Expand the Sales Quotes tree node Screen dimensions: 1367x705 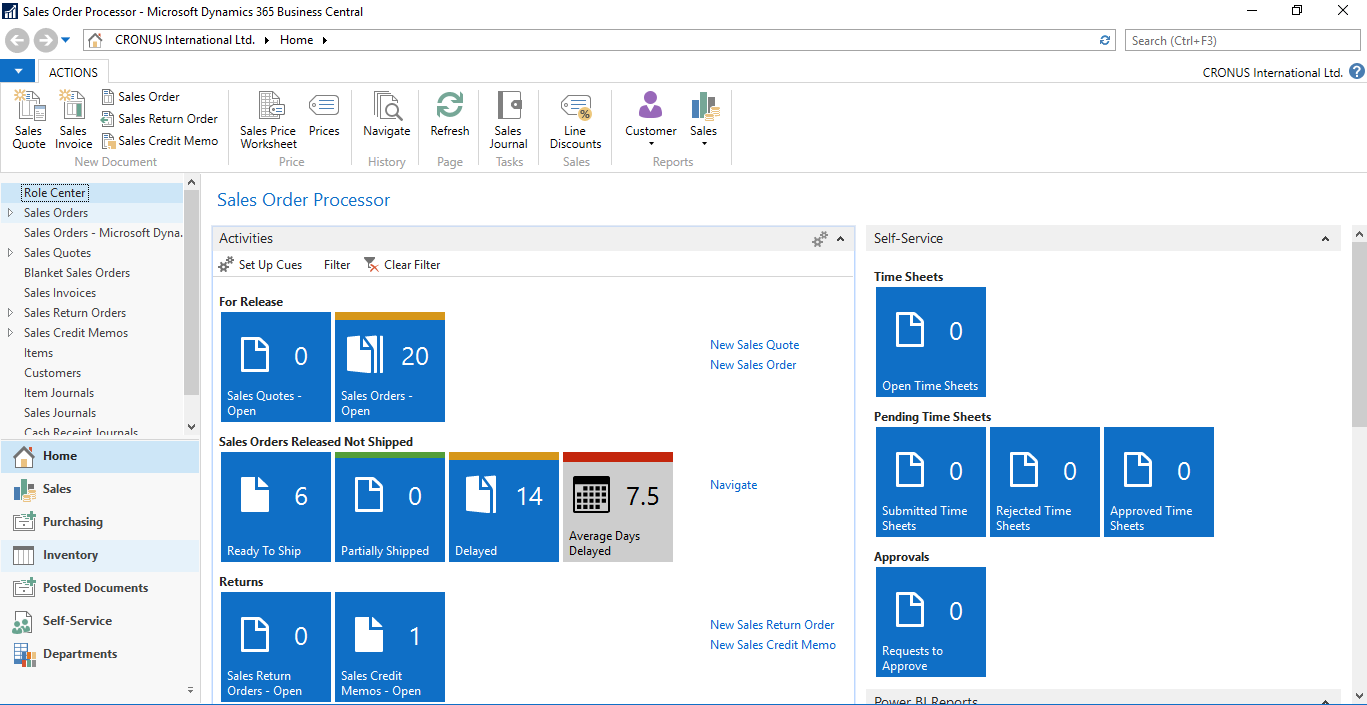[x=10, y=253]
